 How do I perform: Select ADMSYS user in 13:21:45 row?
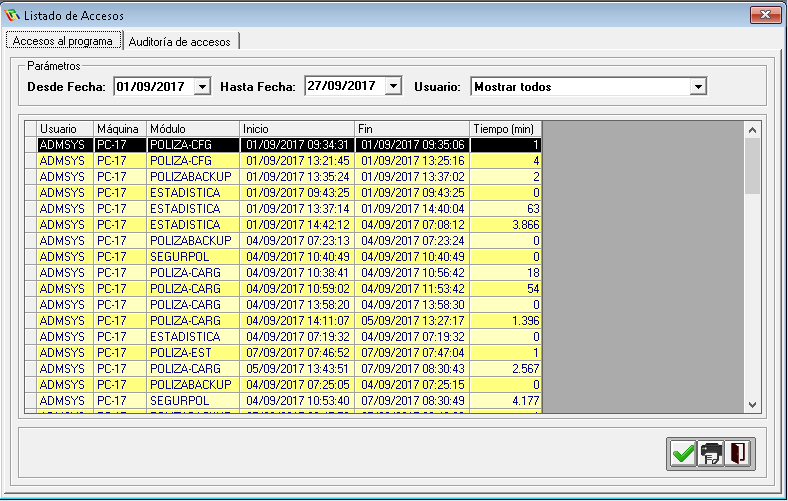click(65, 161)
